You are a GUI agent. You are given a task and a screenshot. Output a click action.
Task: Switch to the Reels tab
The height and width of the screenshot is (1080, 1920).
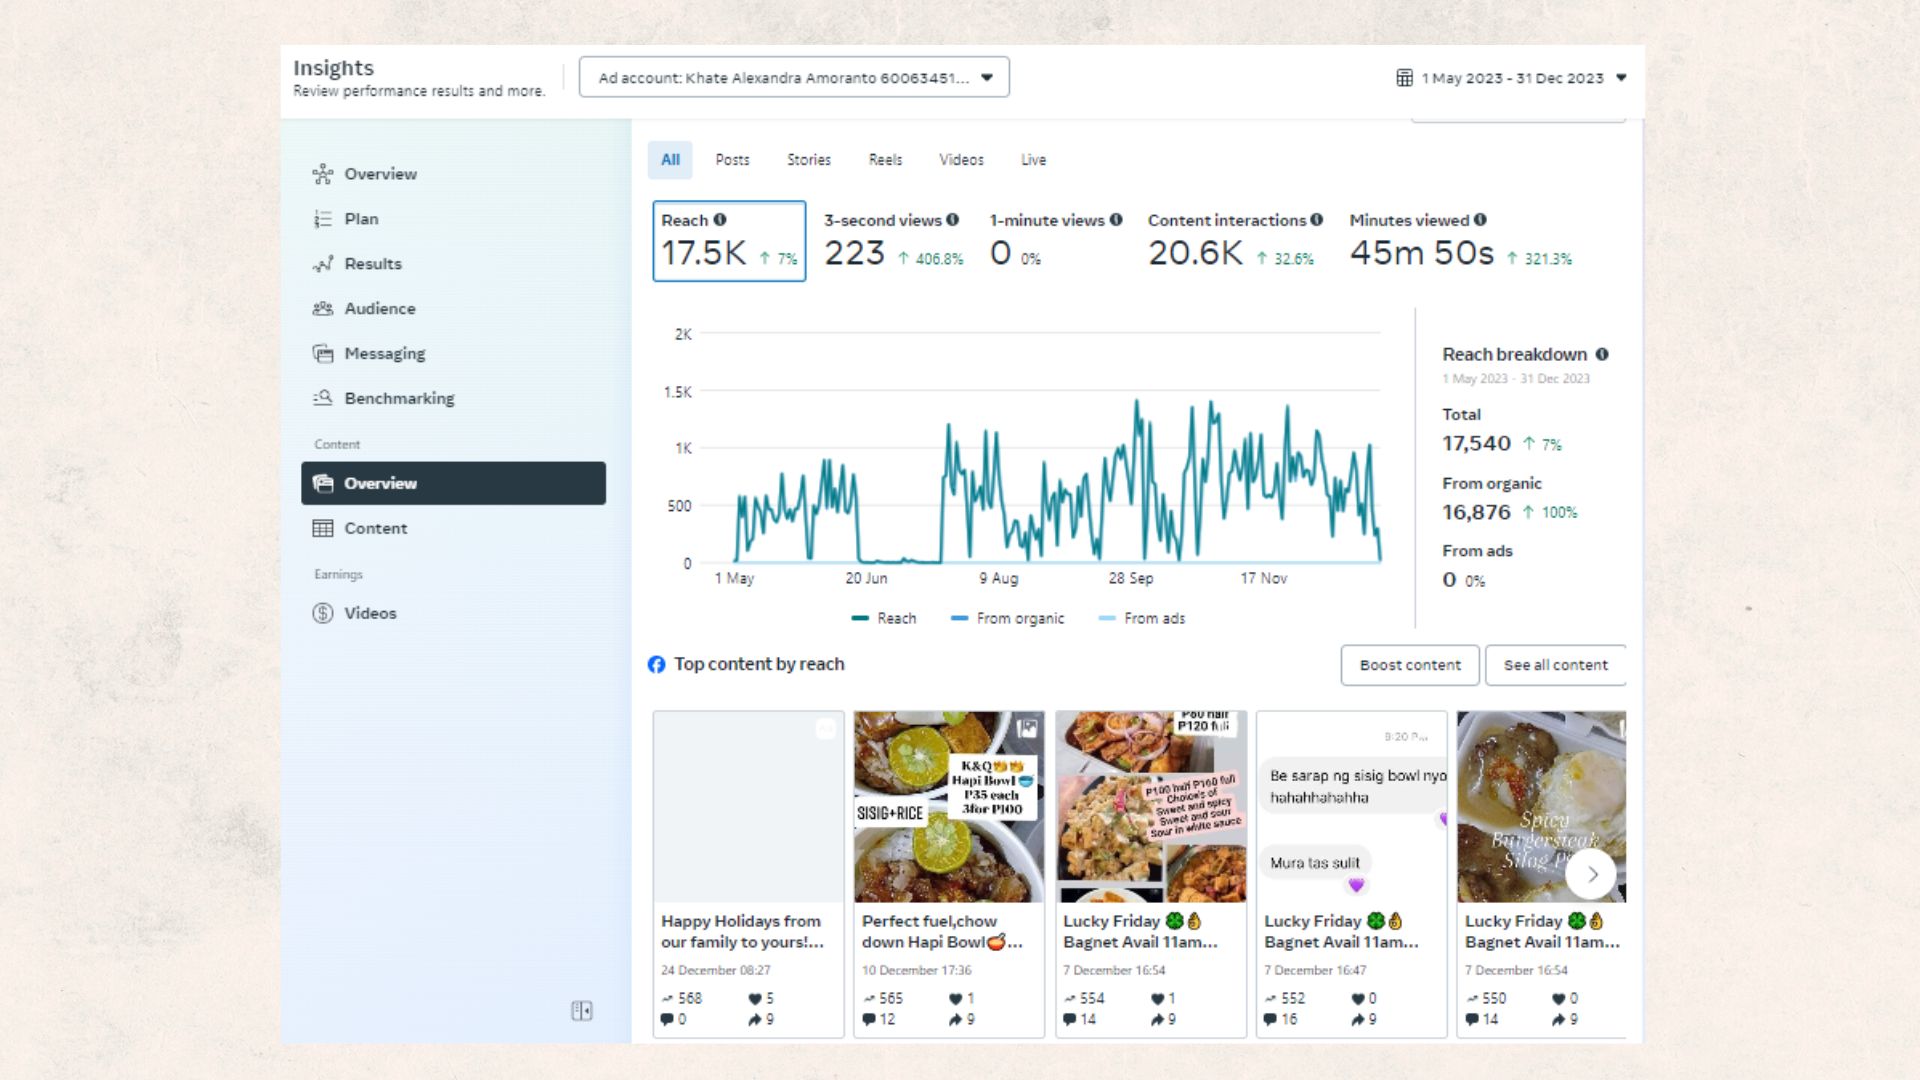885,160
